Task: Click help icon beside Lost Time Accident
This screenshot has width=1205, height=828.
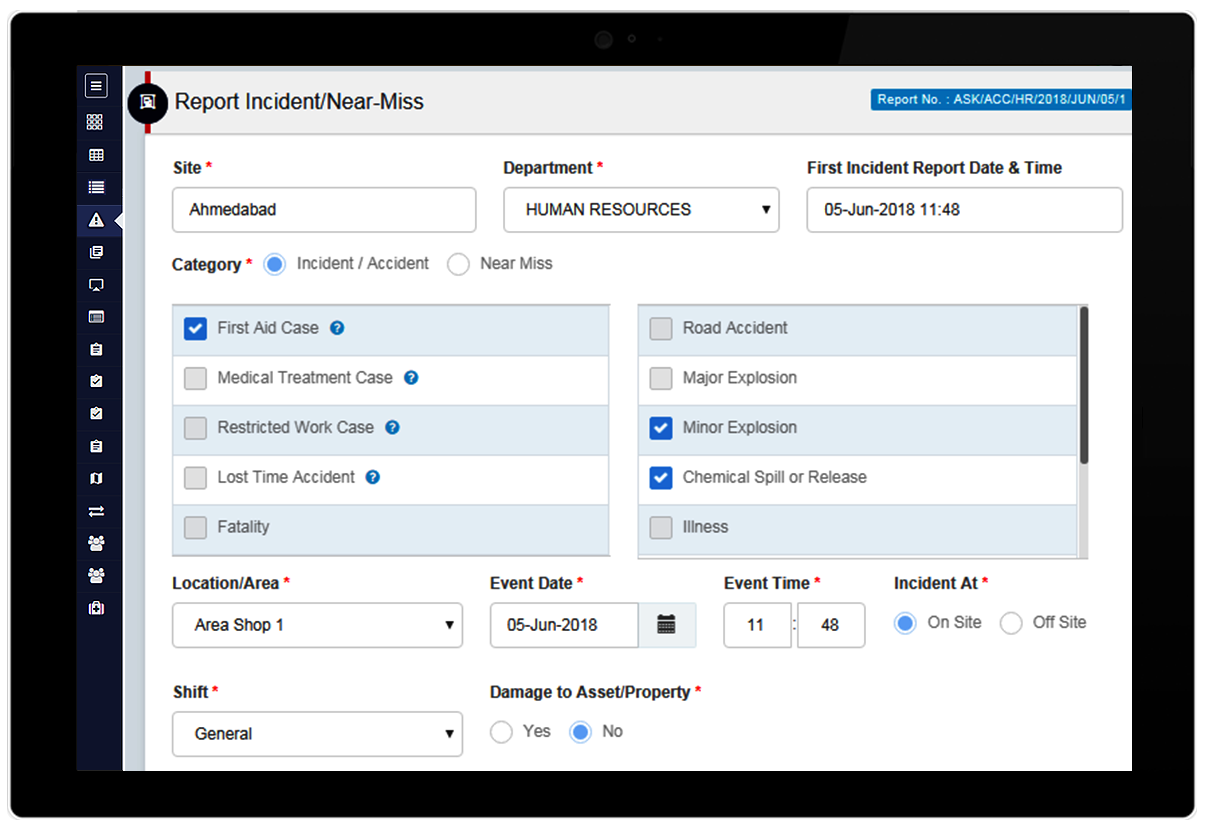Action: (372, 478)
